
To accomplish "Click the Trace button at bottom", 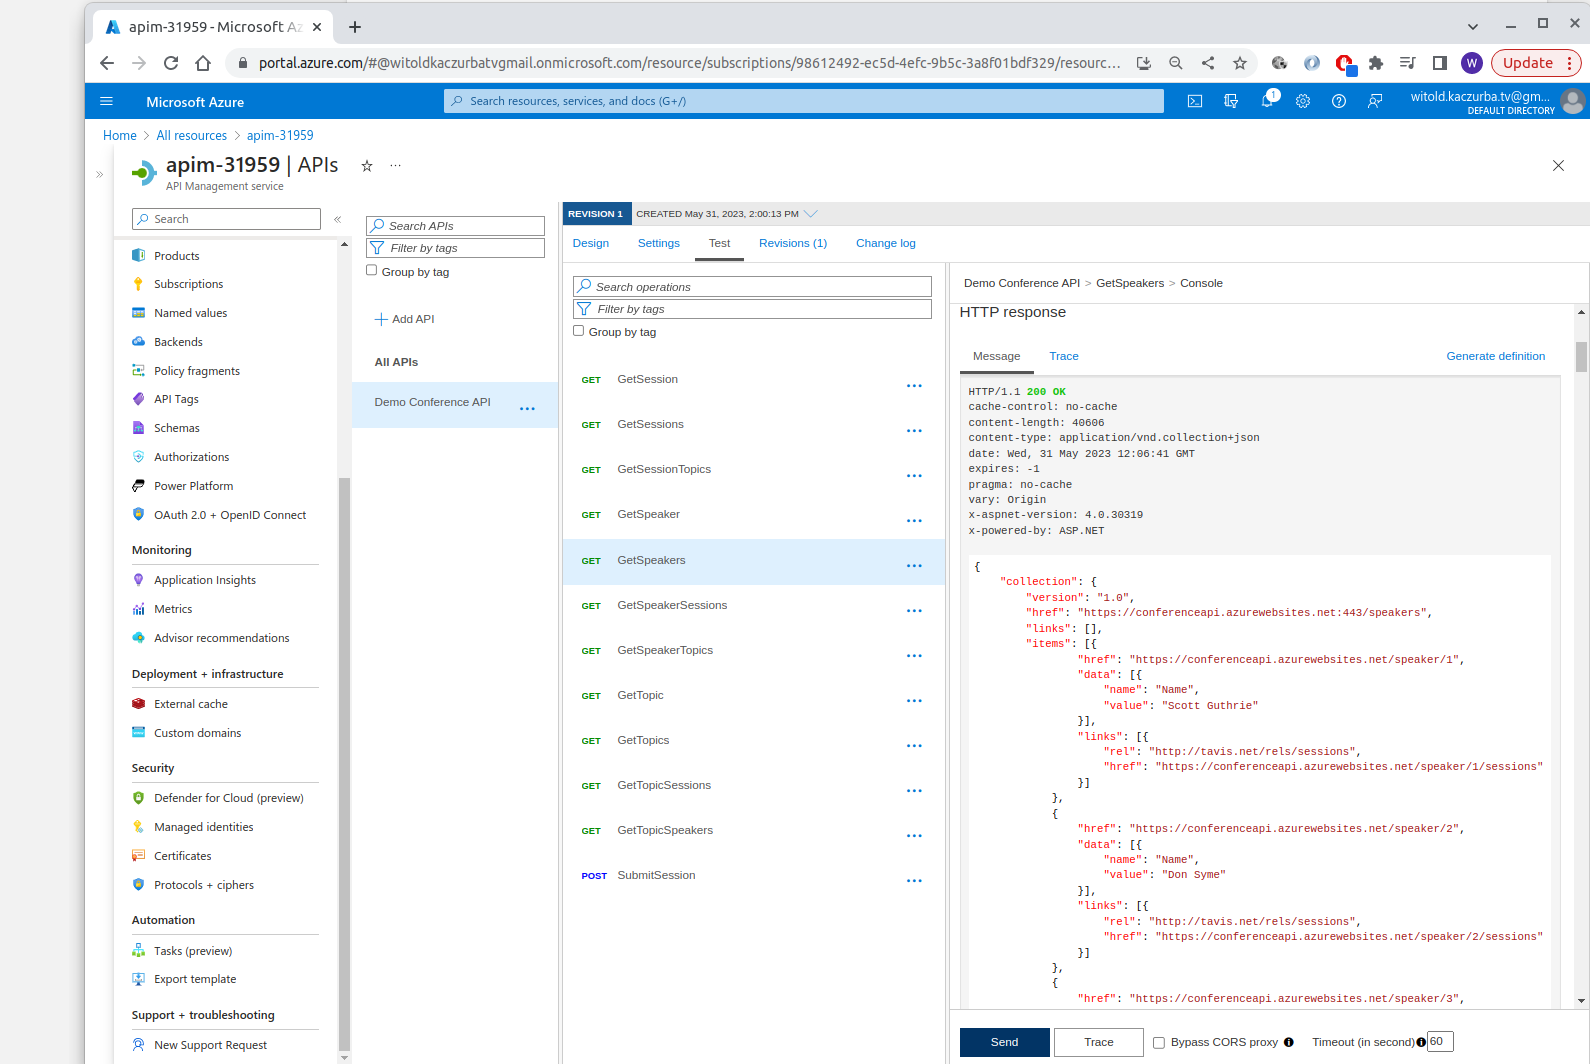I will click(x=1099, y=1042).
